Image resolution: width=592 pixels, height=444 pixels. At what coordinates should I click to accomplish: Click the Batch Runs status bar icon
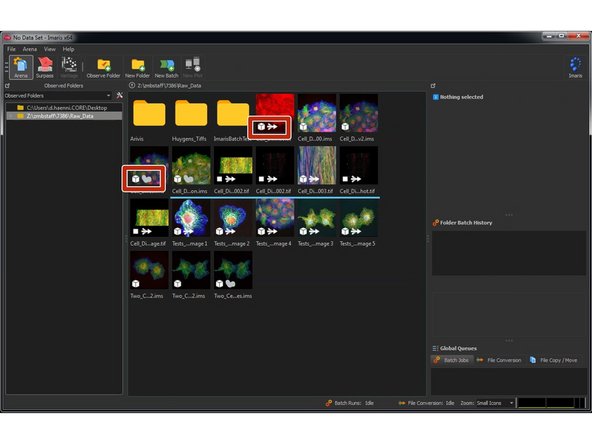pyautogui.click(x=328, y=403)
